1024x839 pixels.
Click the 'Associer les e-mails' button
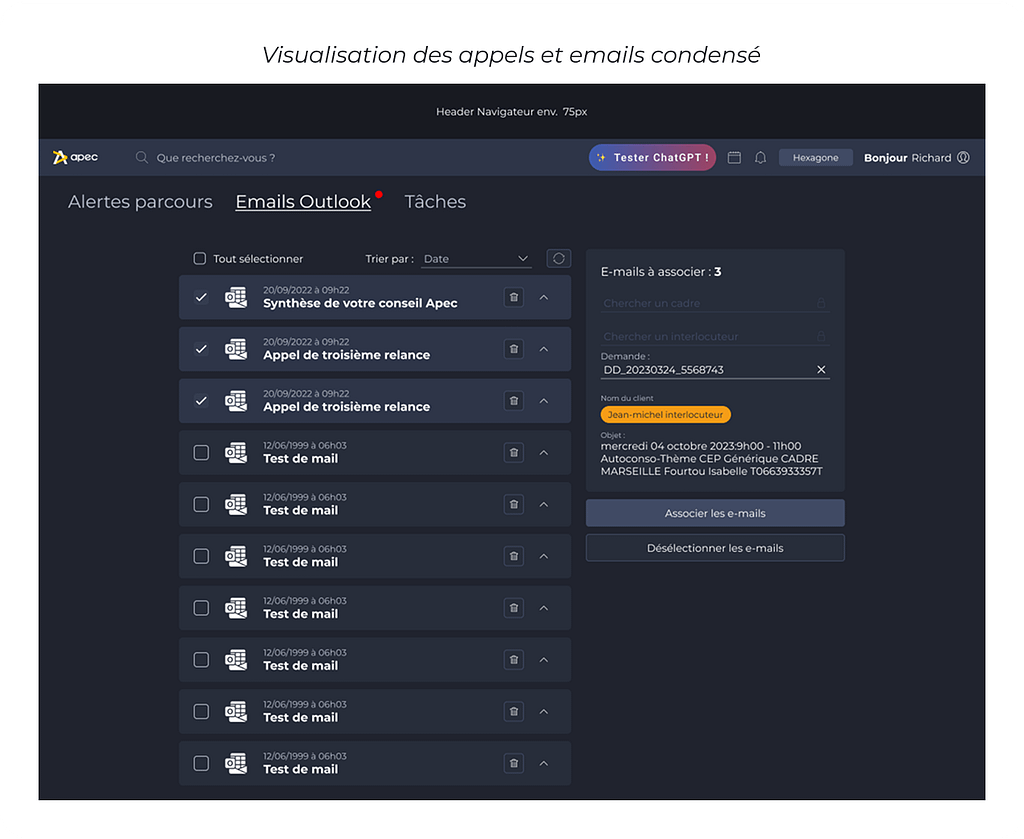coord(715,513)
